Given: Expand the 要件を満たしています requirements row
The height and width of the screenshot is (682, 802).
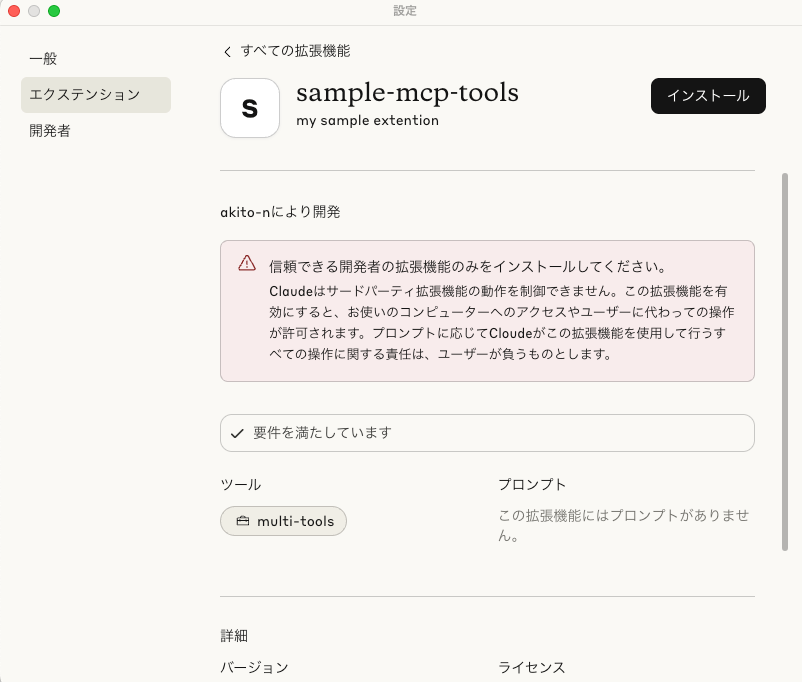Looking at the screenshot, I should pyautogui.click(x=487, y=433).
